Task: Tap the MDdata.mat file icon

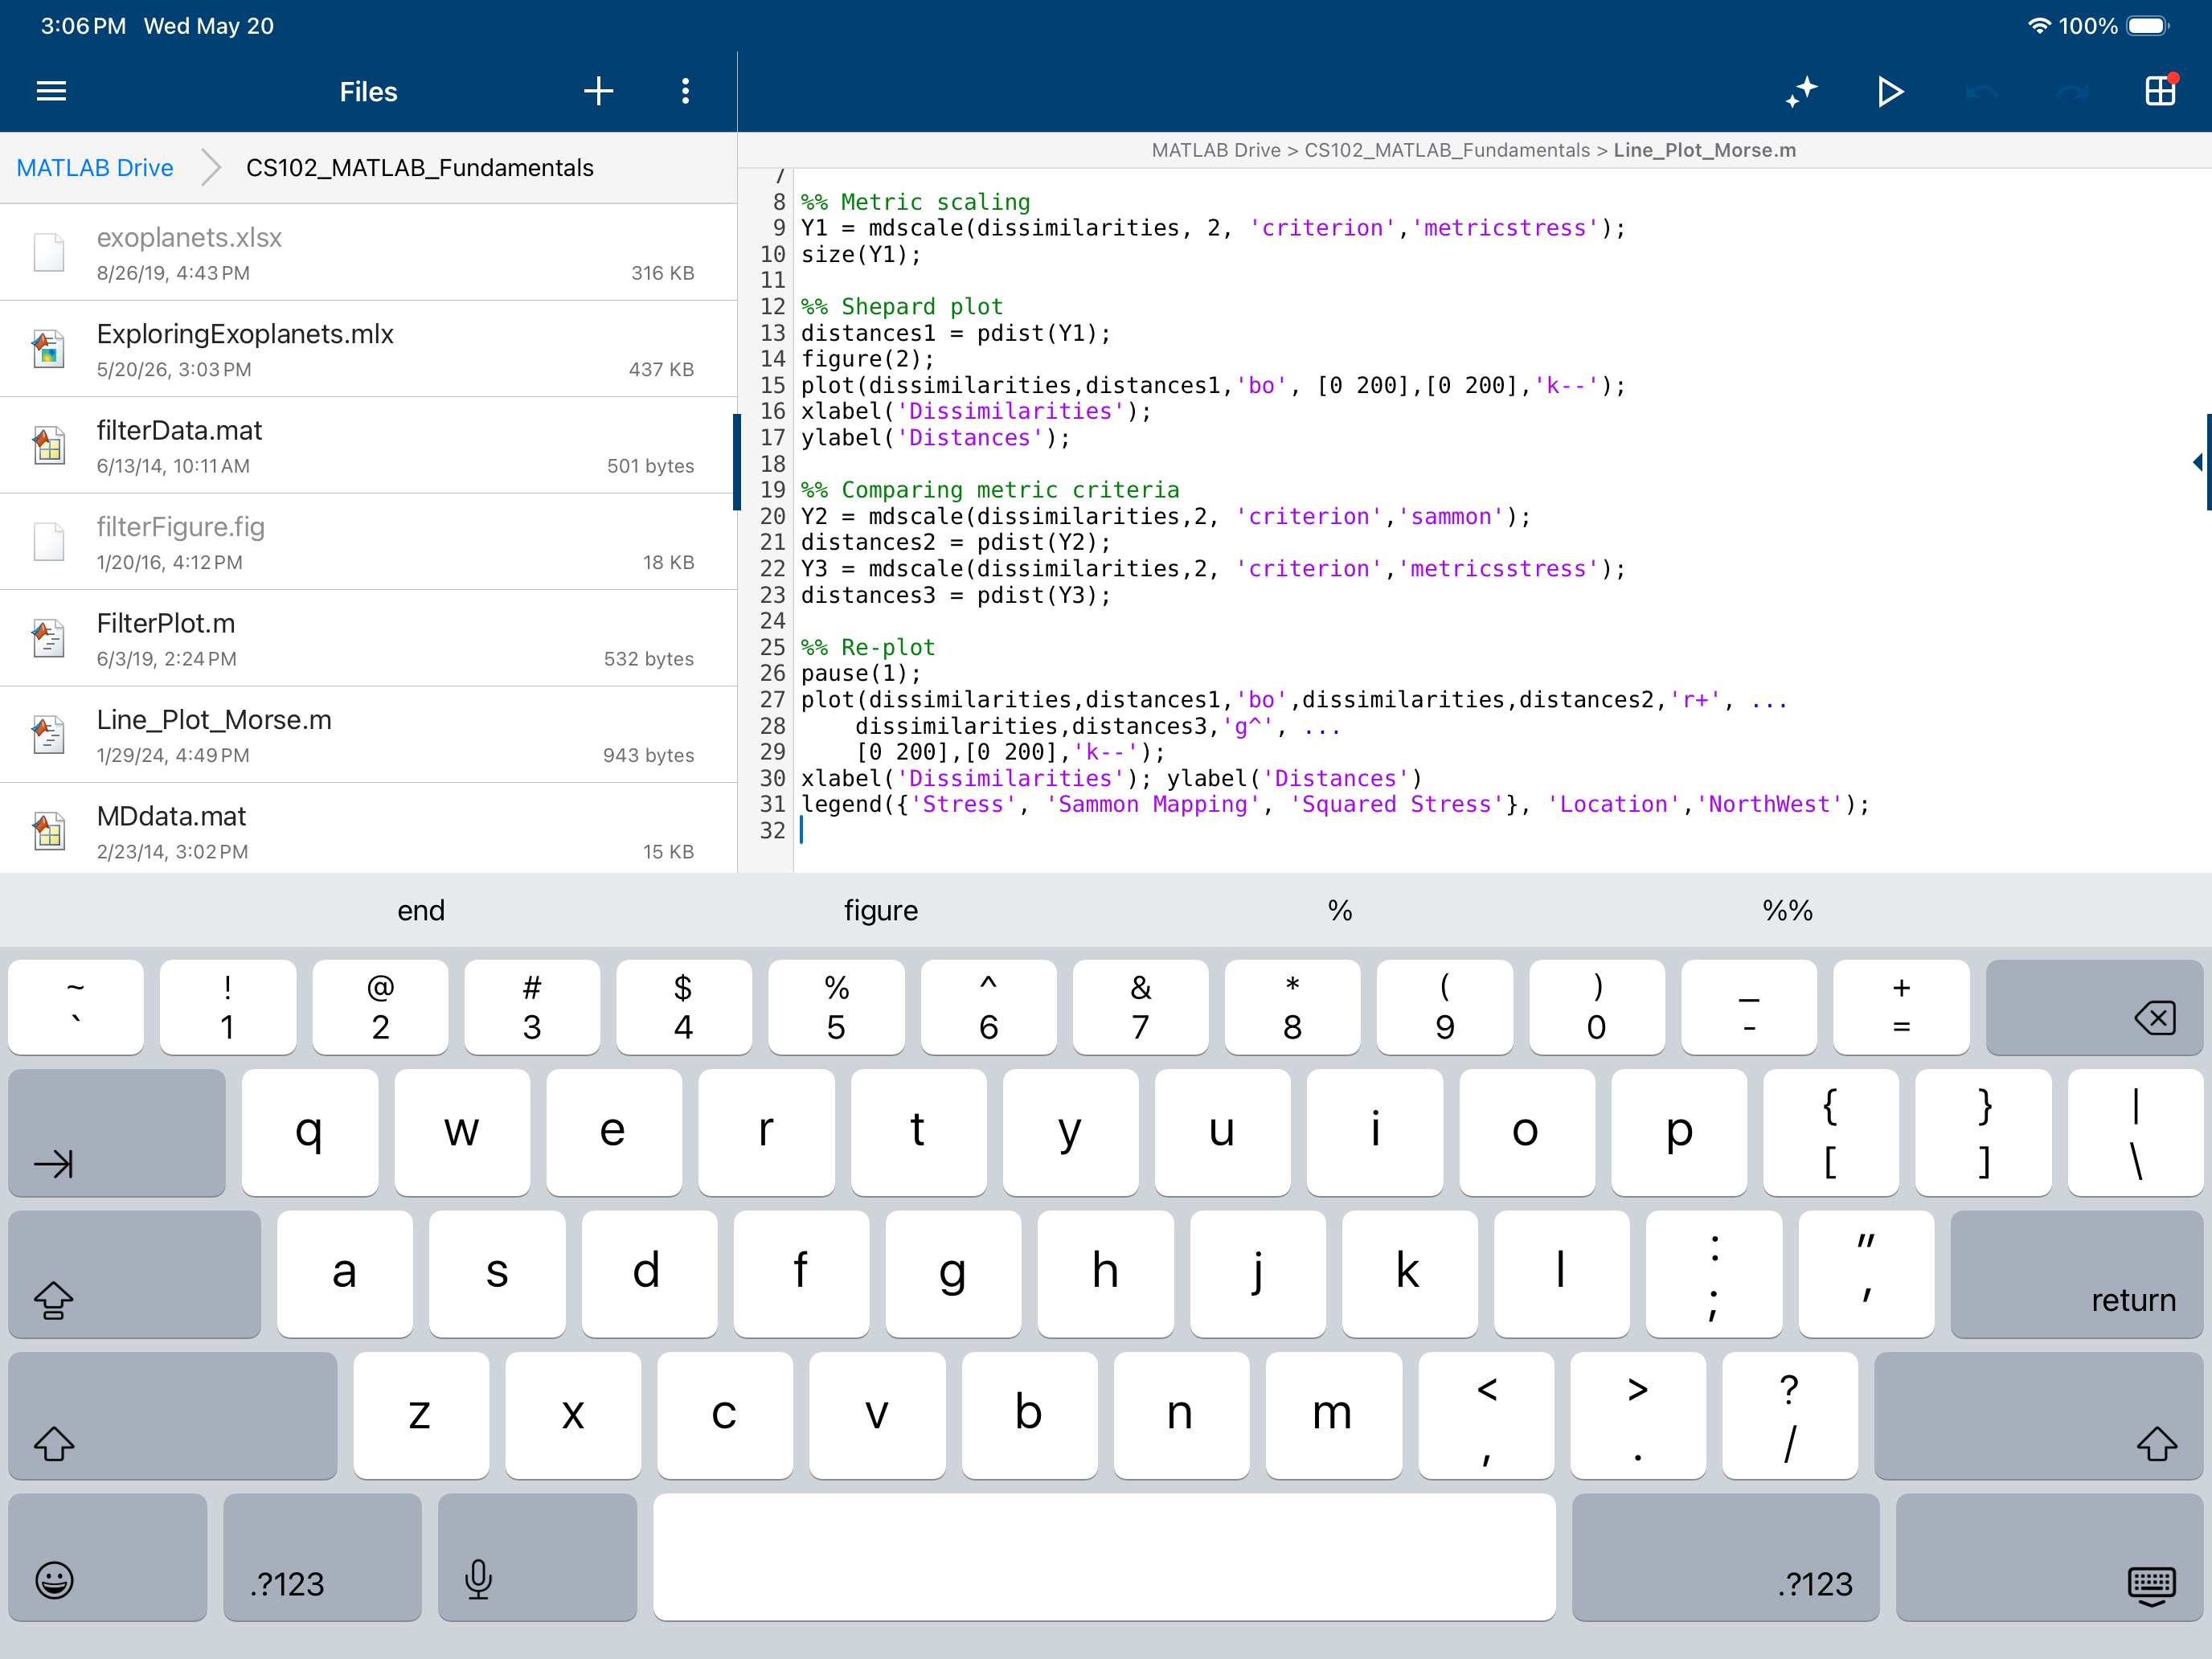Action: (48, 832)
